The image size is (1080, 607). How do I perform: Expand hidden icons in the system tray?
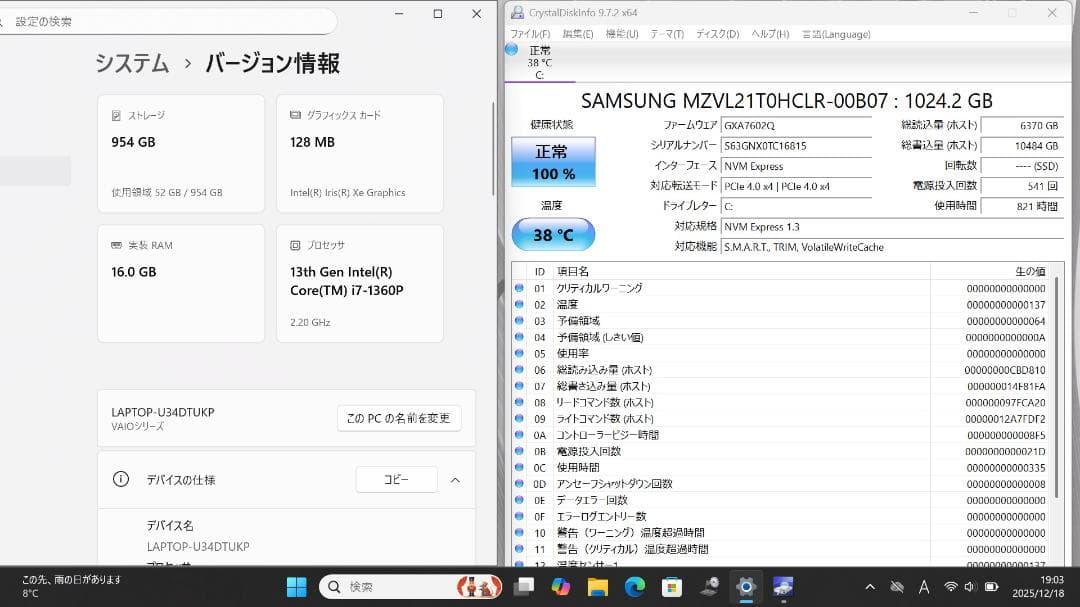coord(869,587)
